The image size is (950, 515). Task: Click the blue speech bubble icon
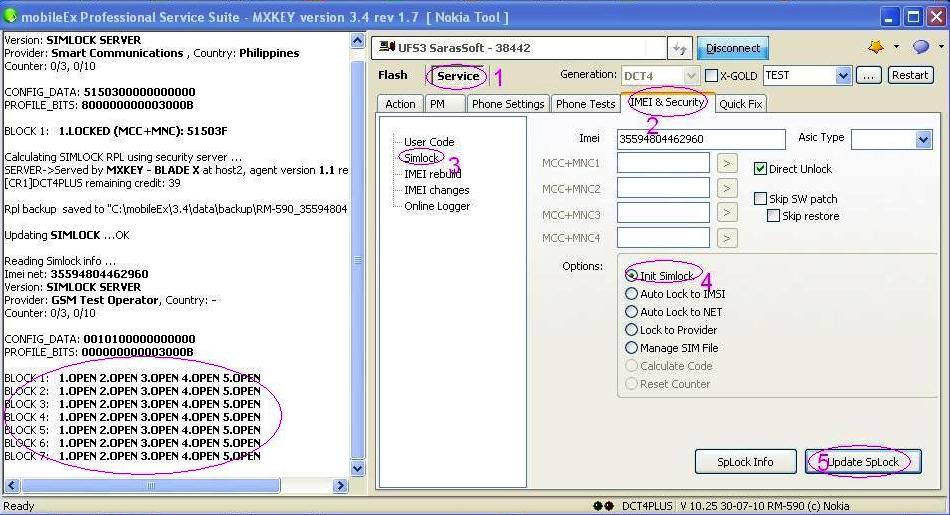pyautogui.click(x=921, y=47)
